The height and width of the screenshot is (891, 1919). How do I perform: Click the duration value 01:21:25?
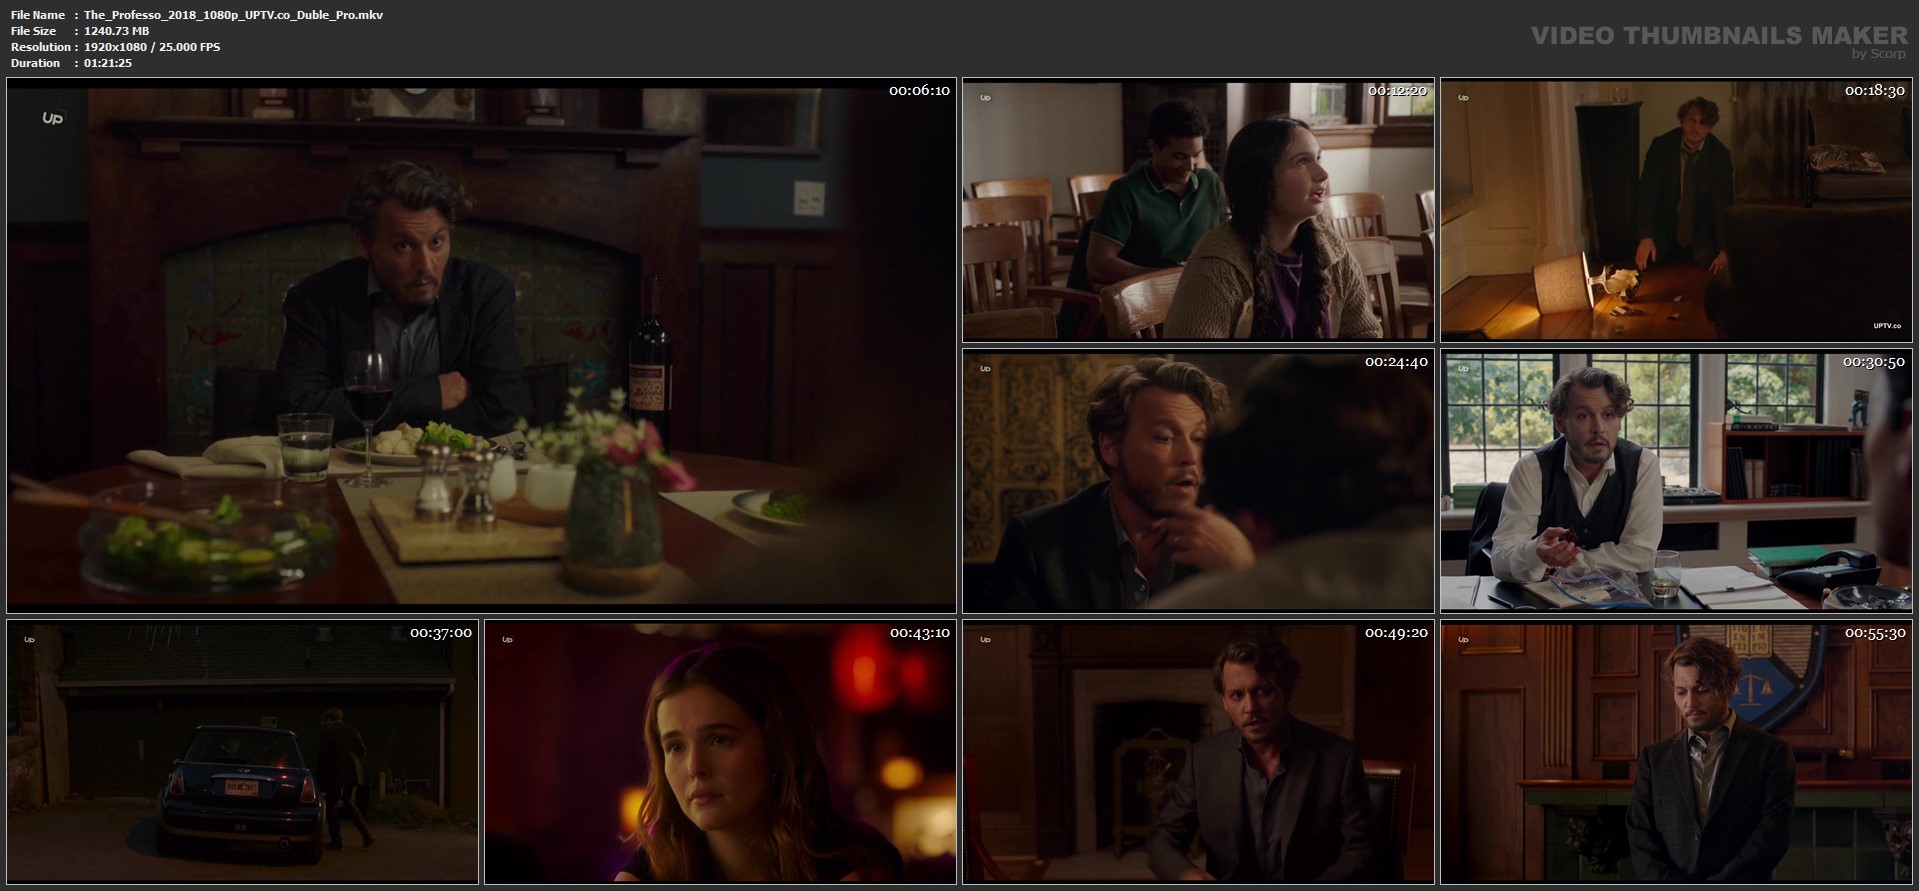pyautogui.click(x=108, y=63)
